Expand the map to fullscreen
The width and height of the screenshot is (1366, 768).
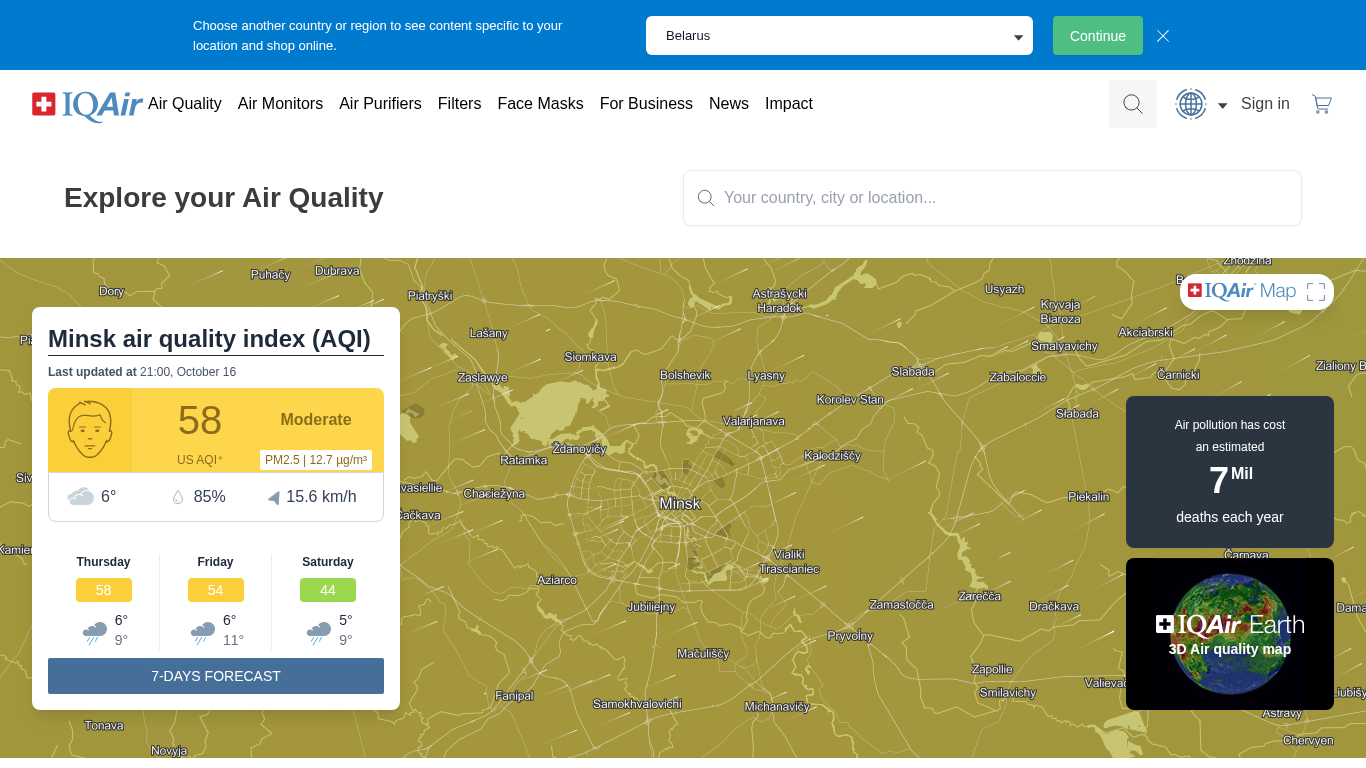pos(1316,292)
